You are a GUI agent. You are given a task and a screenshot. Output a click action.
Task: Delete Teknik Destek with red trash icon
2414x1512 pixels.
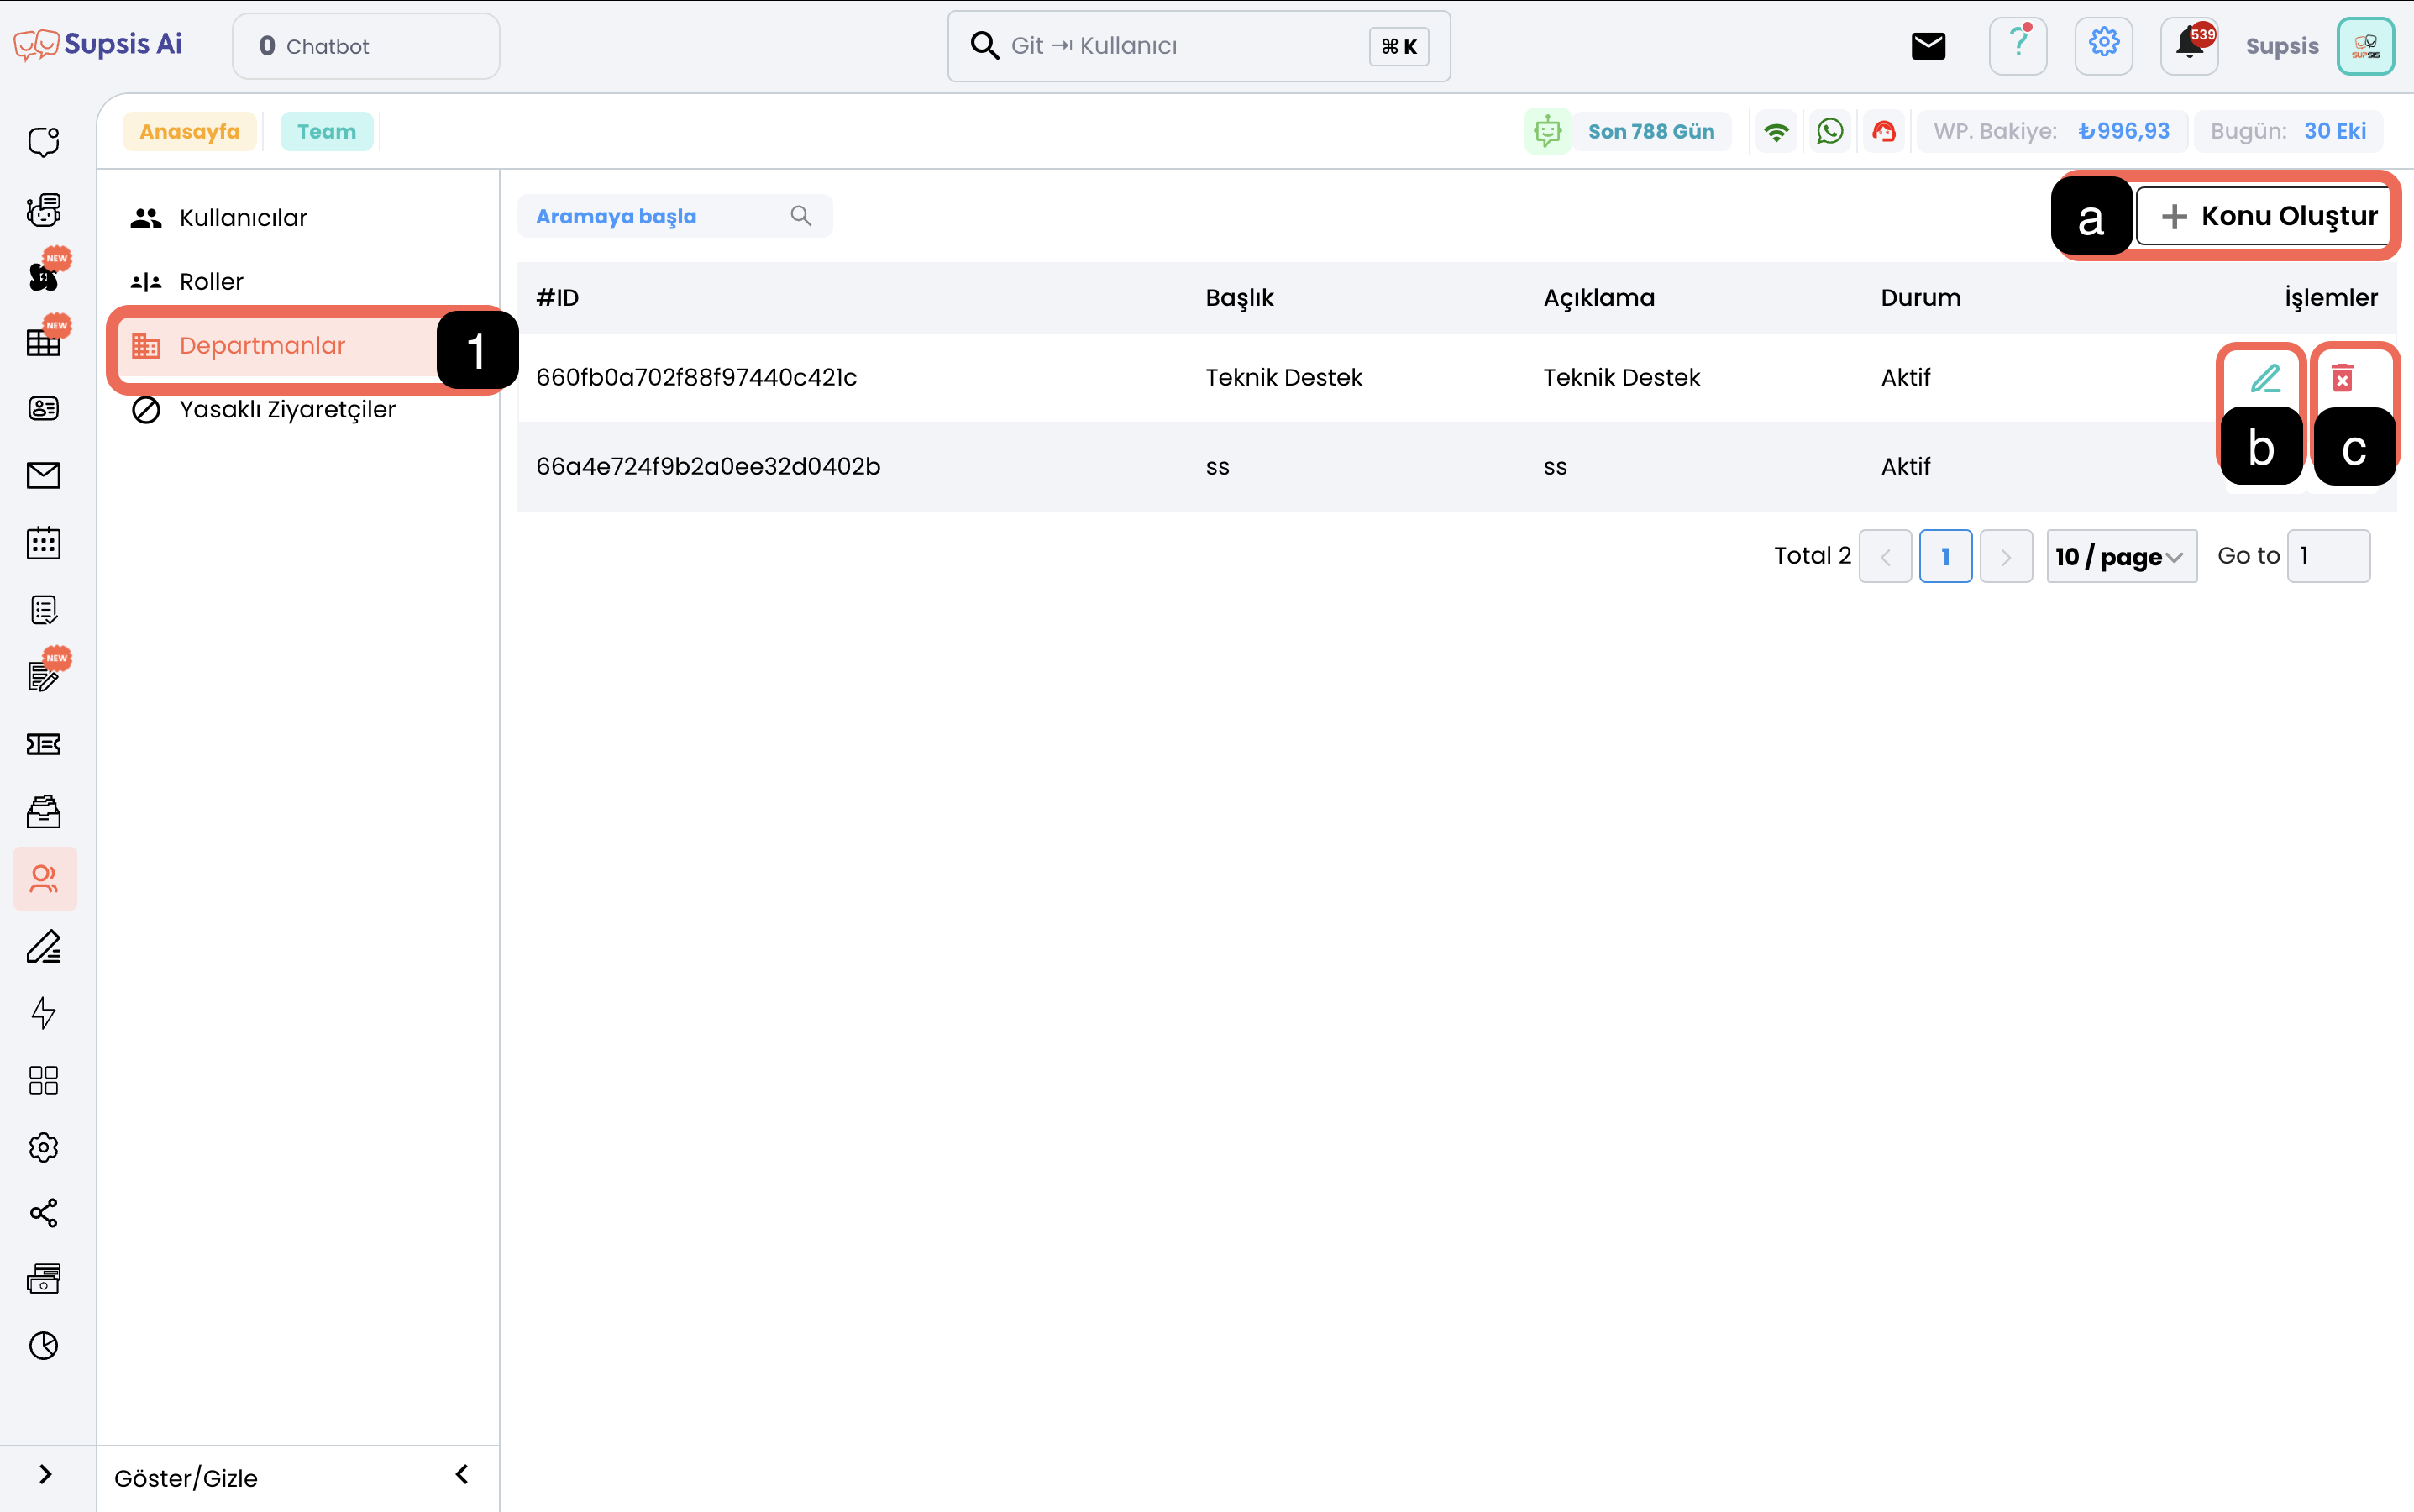click(x=2342, y=378)
